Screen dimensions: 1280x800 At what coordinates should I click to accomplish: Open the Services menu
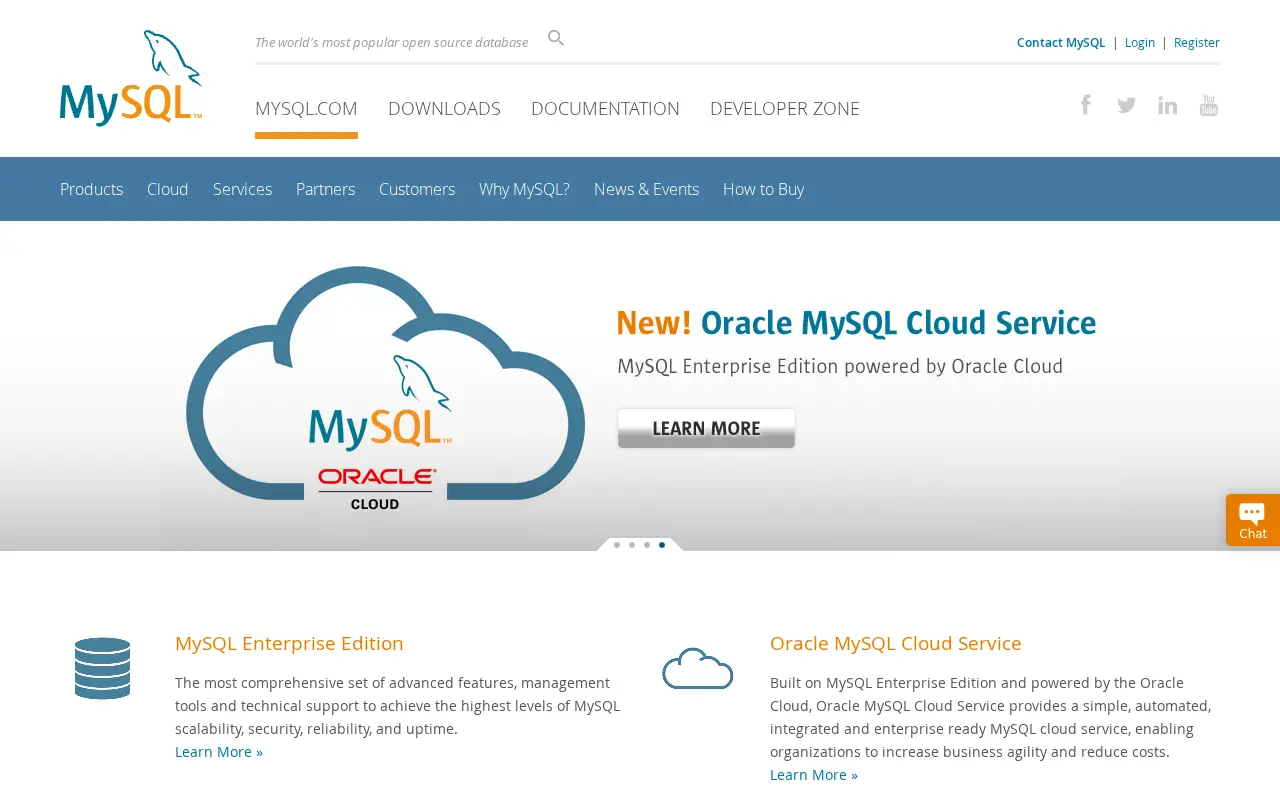tap(242, 189)
